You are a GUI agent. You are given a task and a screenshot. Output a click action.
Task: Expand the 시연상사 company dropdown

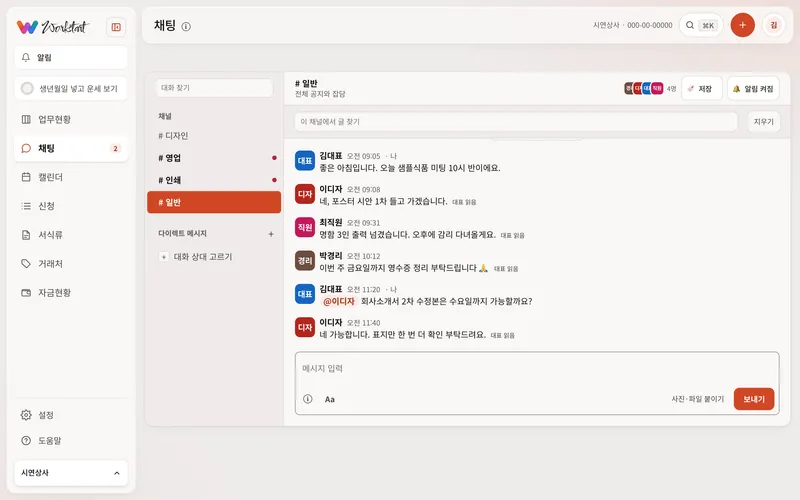71,473
